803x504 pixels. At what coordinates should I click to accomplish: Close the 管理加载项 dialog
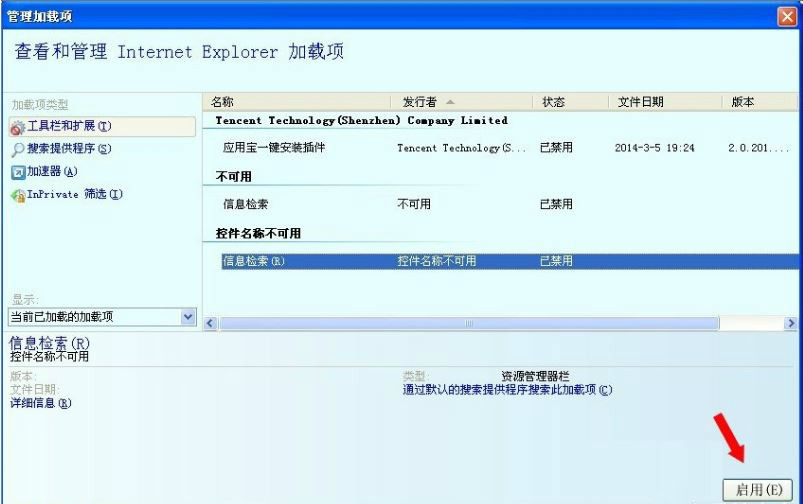point(787,17)
